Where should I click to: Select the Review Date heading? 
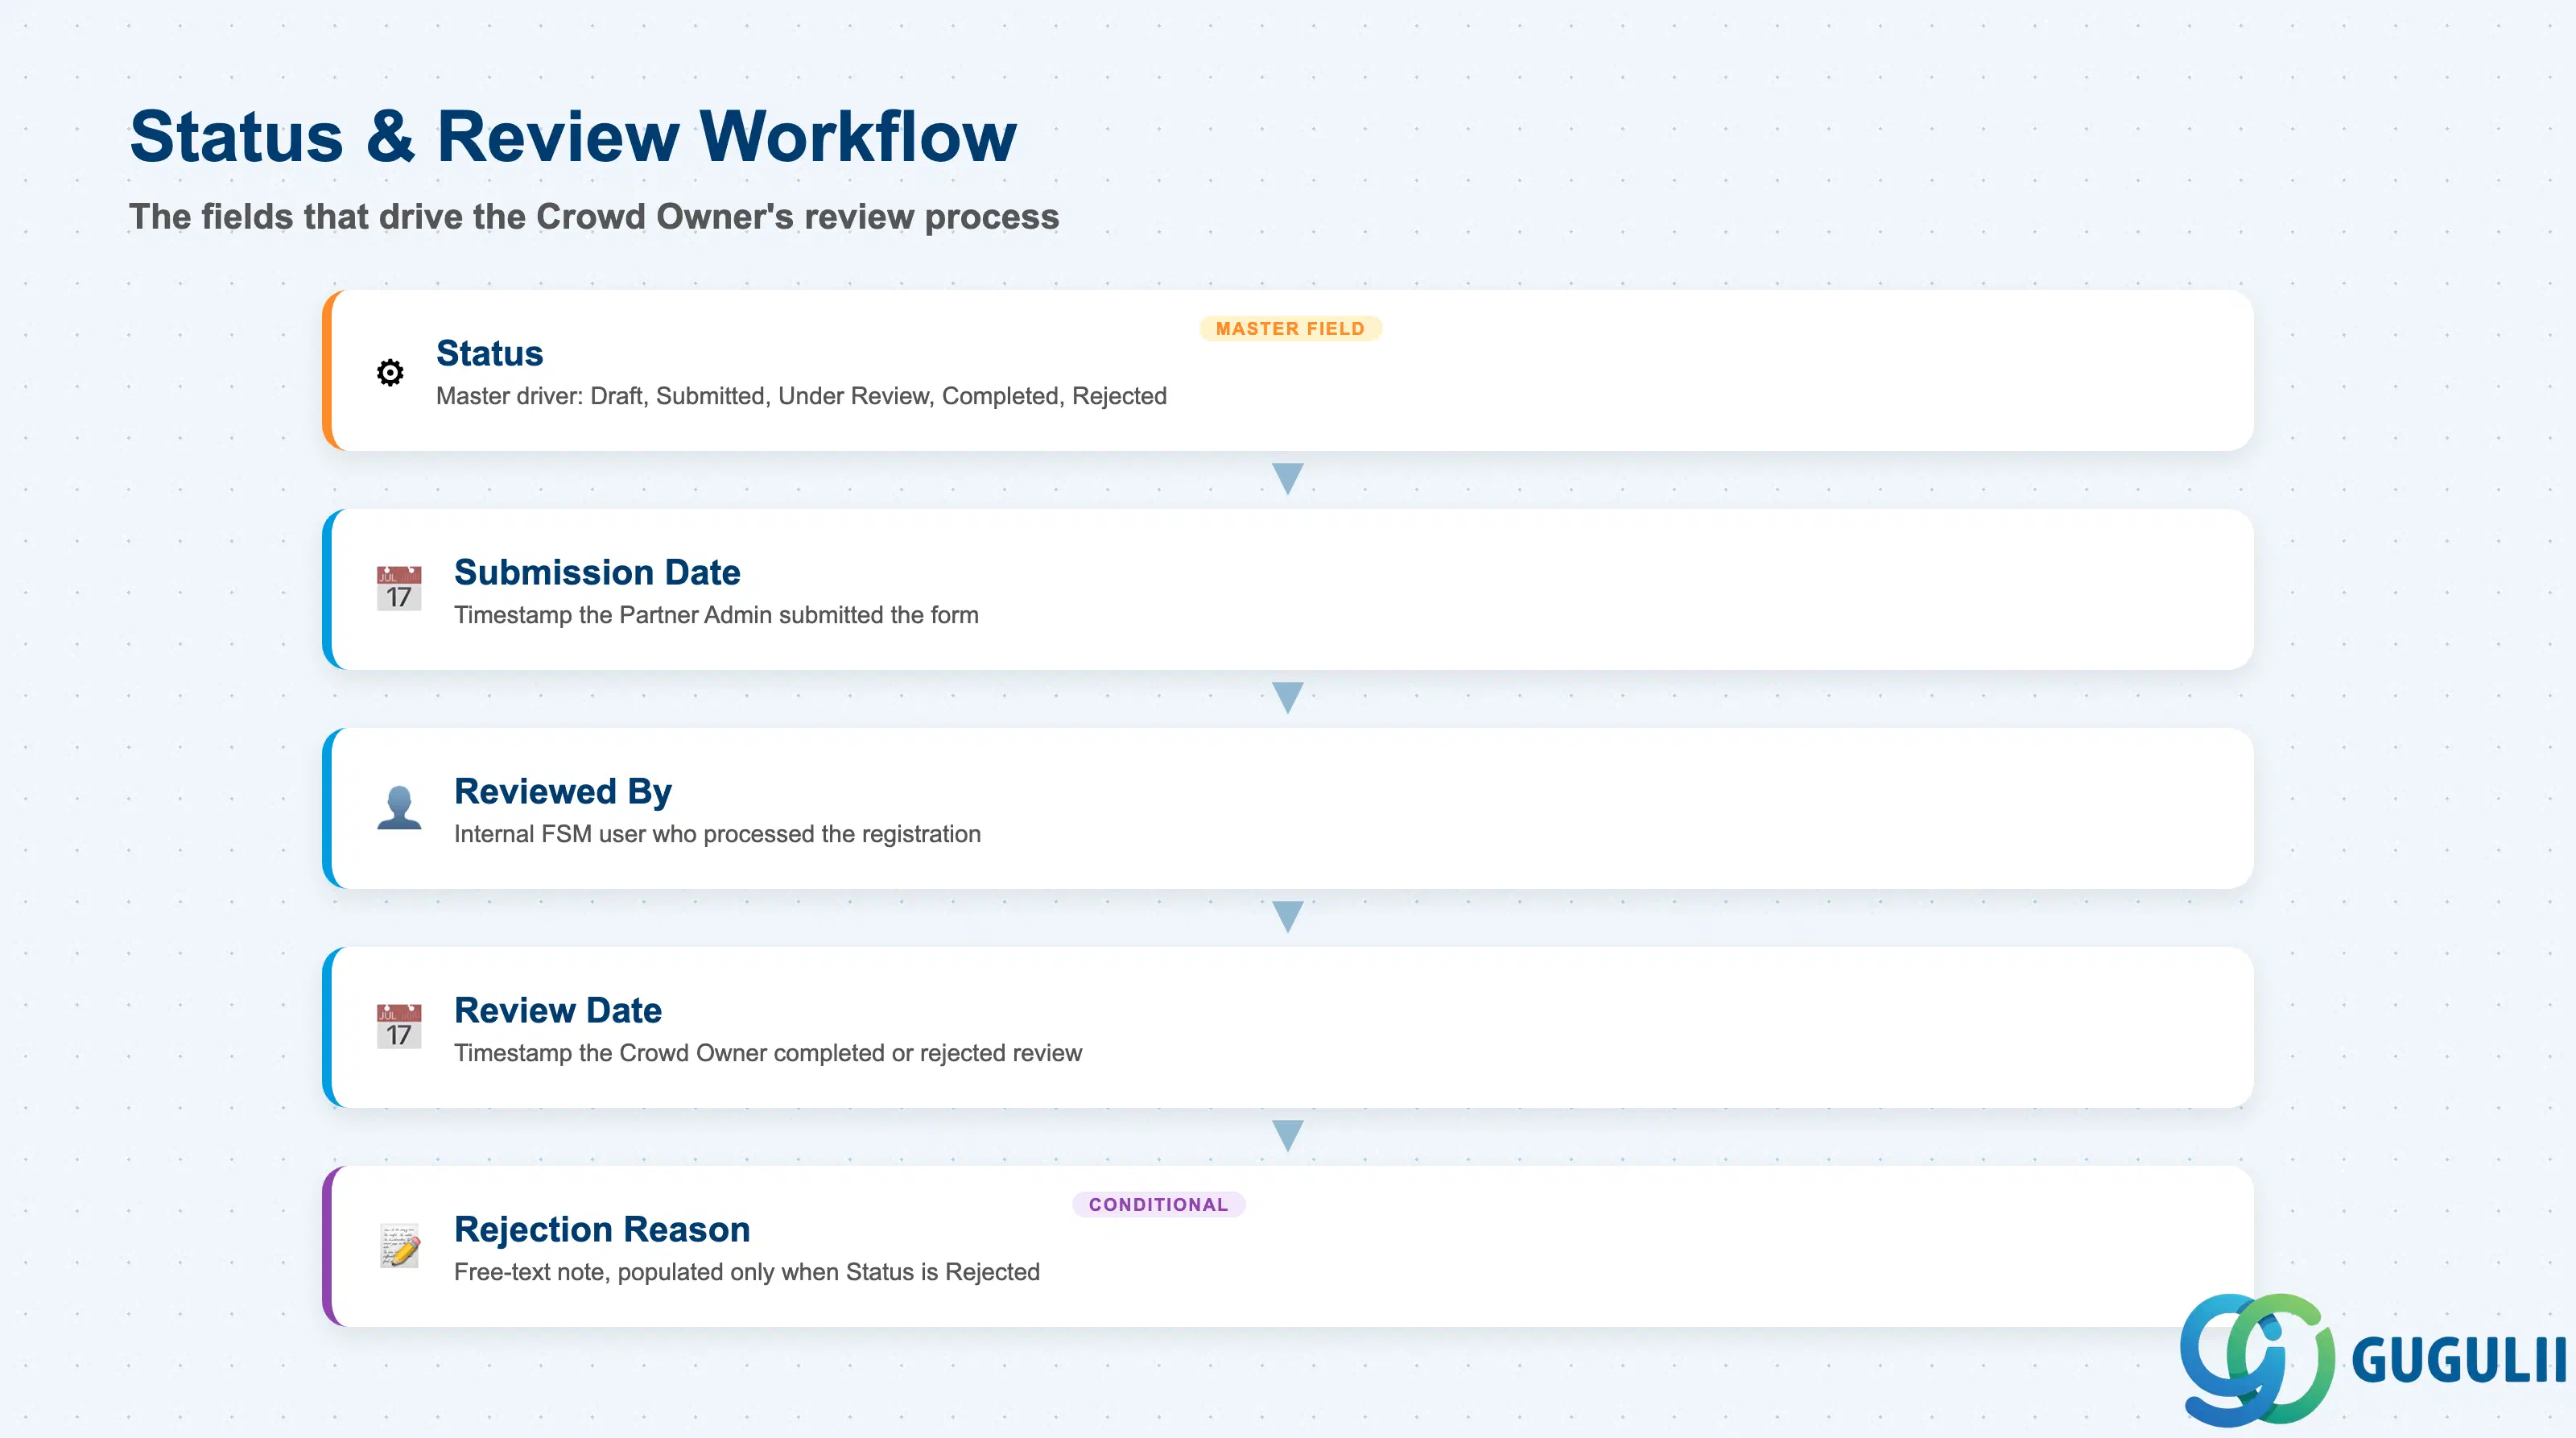[558, 1010]
